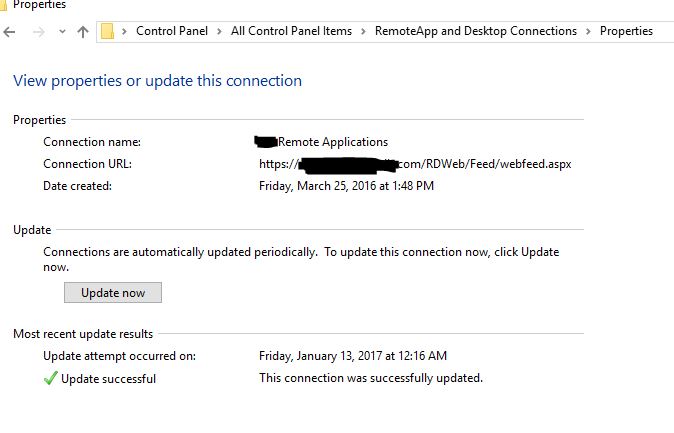Expand chevron before Properties breadcrumb
The width and height of the screenshot is (674, 433).
(588, 31)
